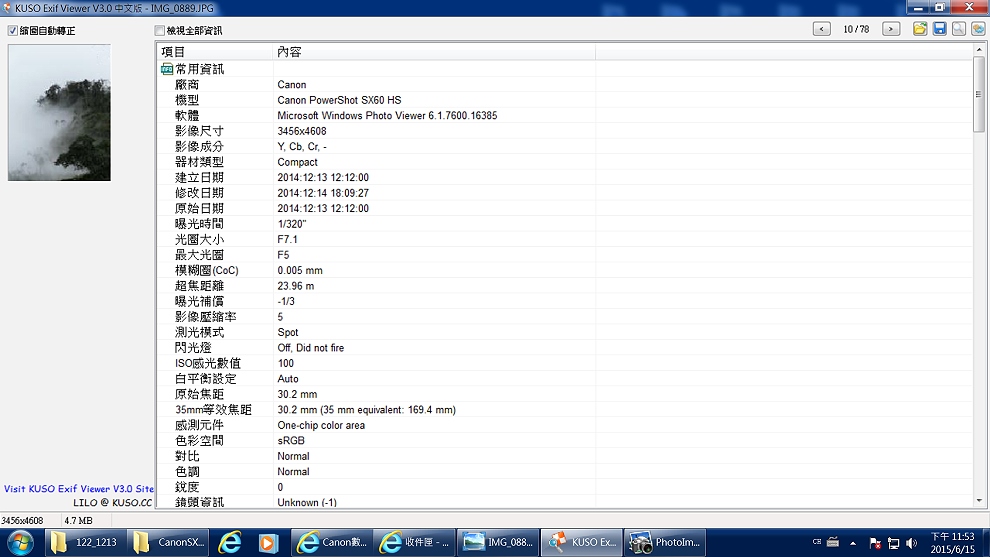Open Action Center flag tray icon
The height and width of the screenshot is (557, 990).
coord(875,543)
